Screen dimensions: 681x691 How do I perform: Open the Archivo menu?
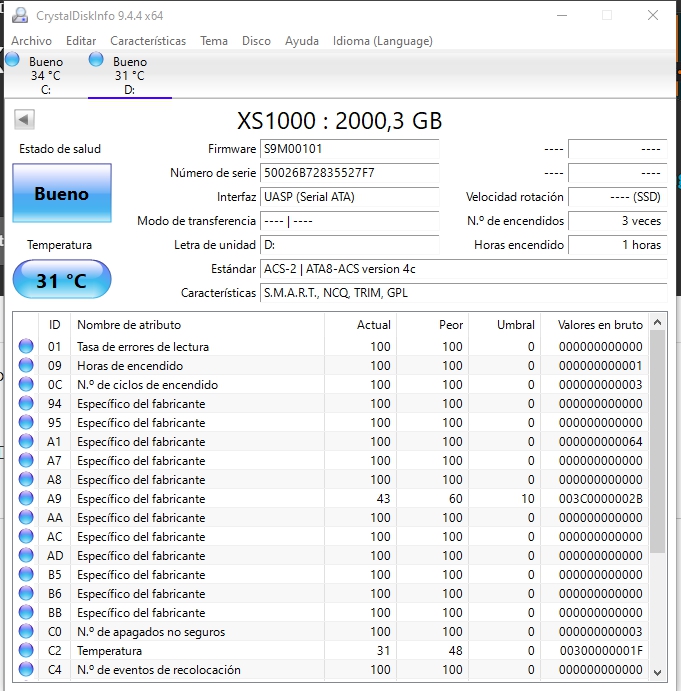coord(31,41)
